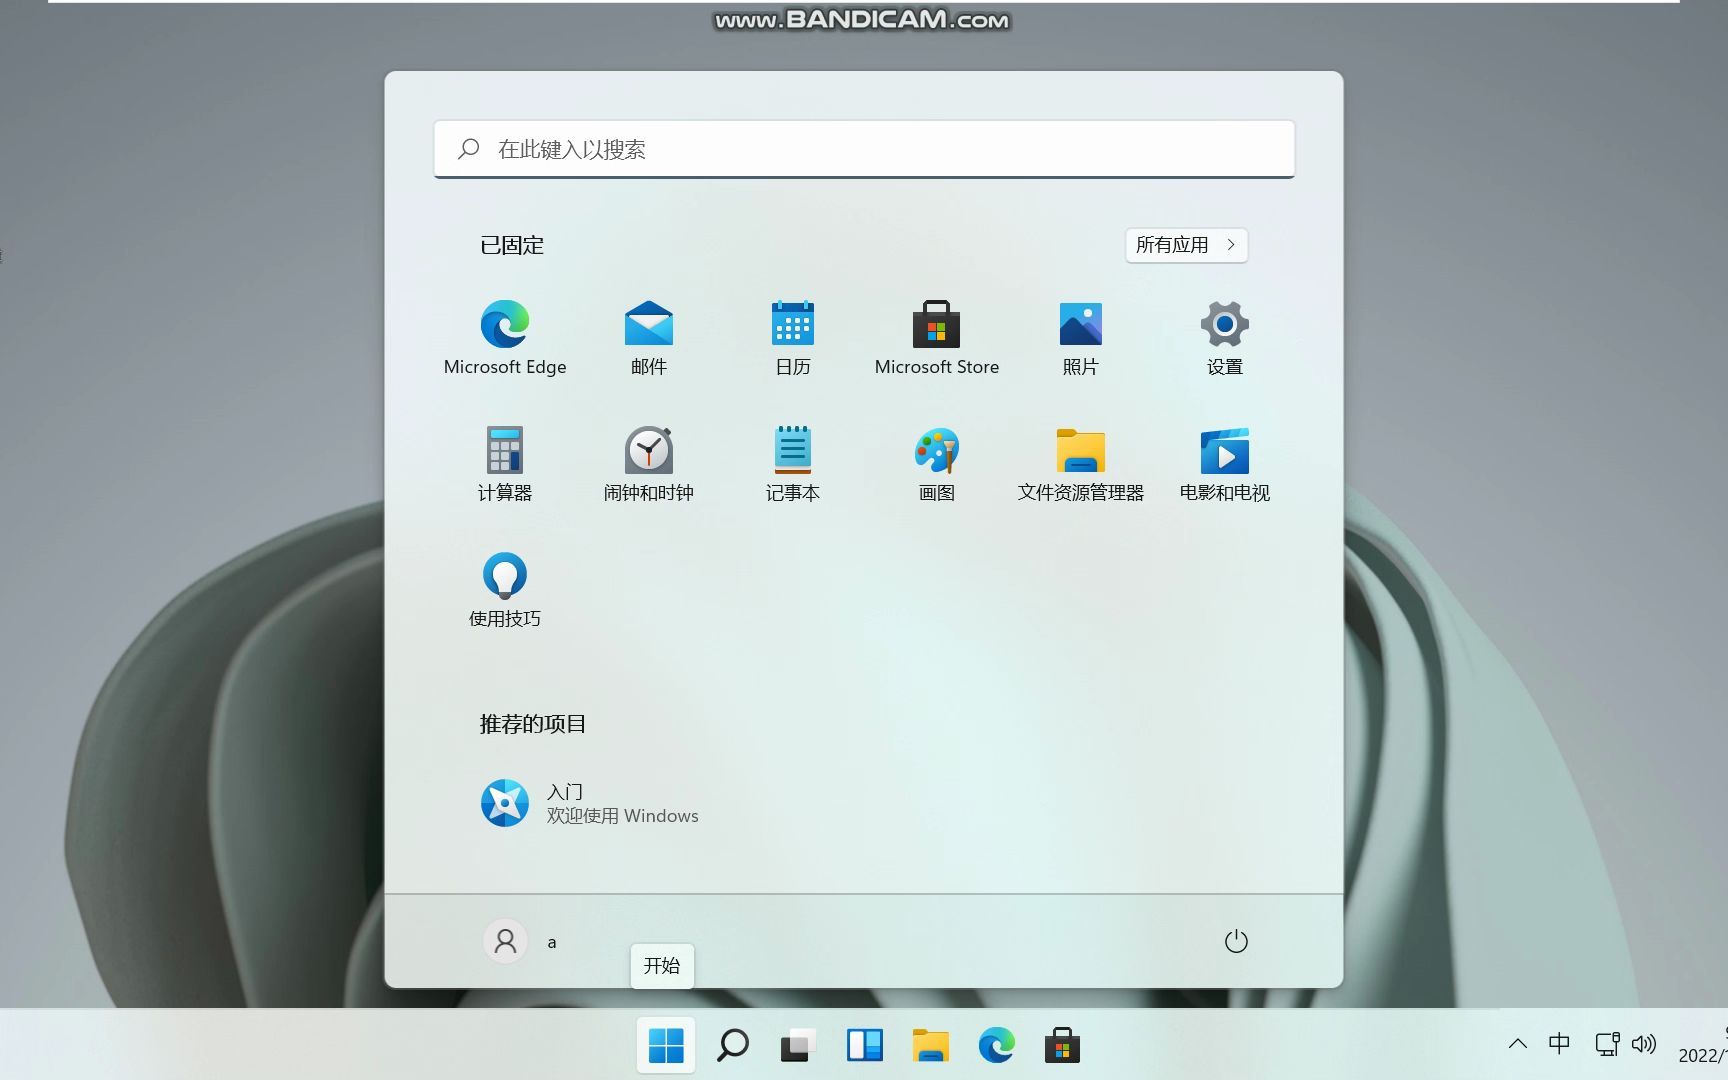1728x1080 pixels.
Task: Show hidden system tray icons
Action: click(x=1518, y=1044)
